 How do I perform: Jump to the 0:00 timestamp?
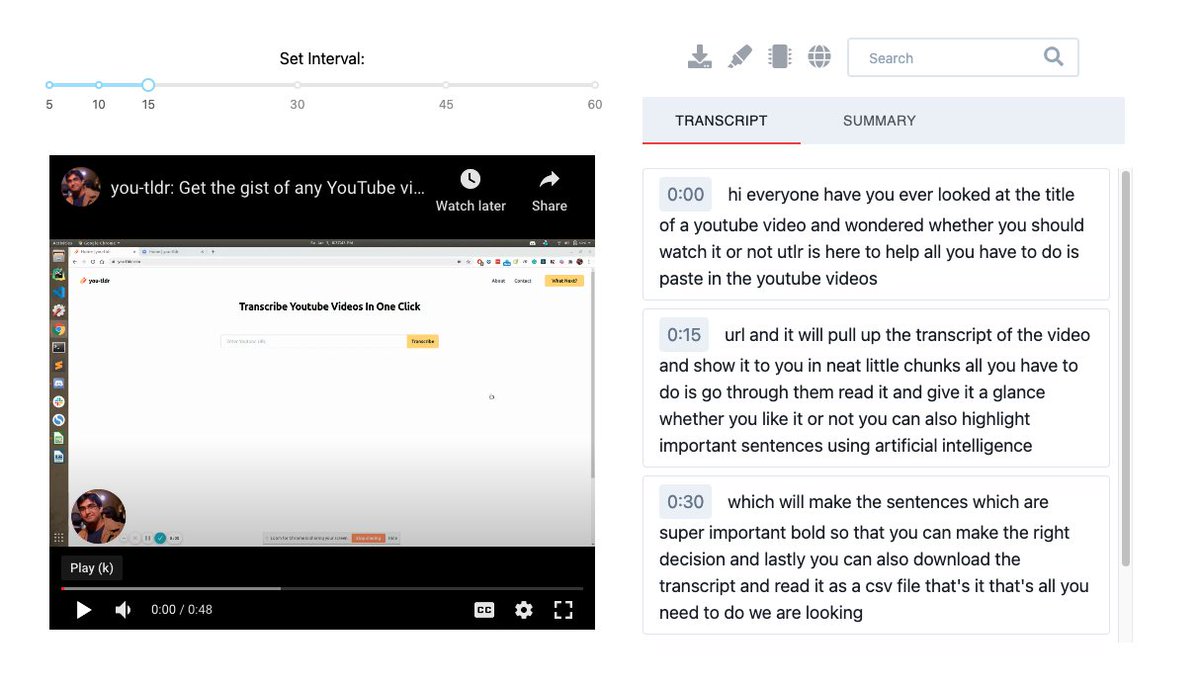click(685, 194)
